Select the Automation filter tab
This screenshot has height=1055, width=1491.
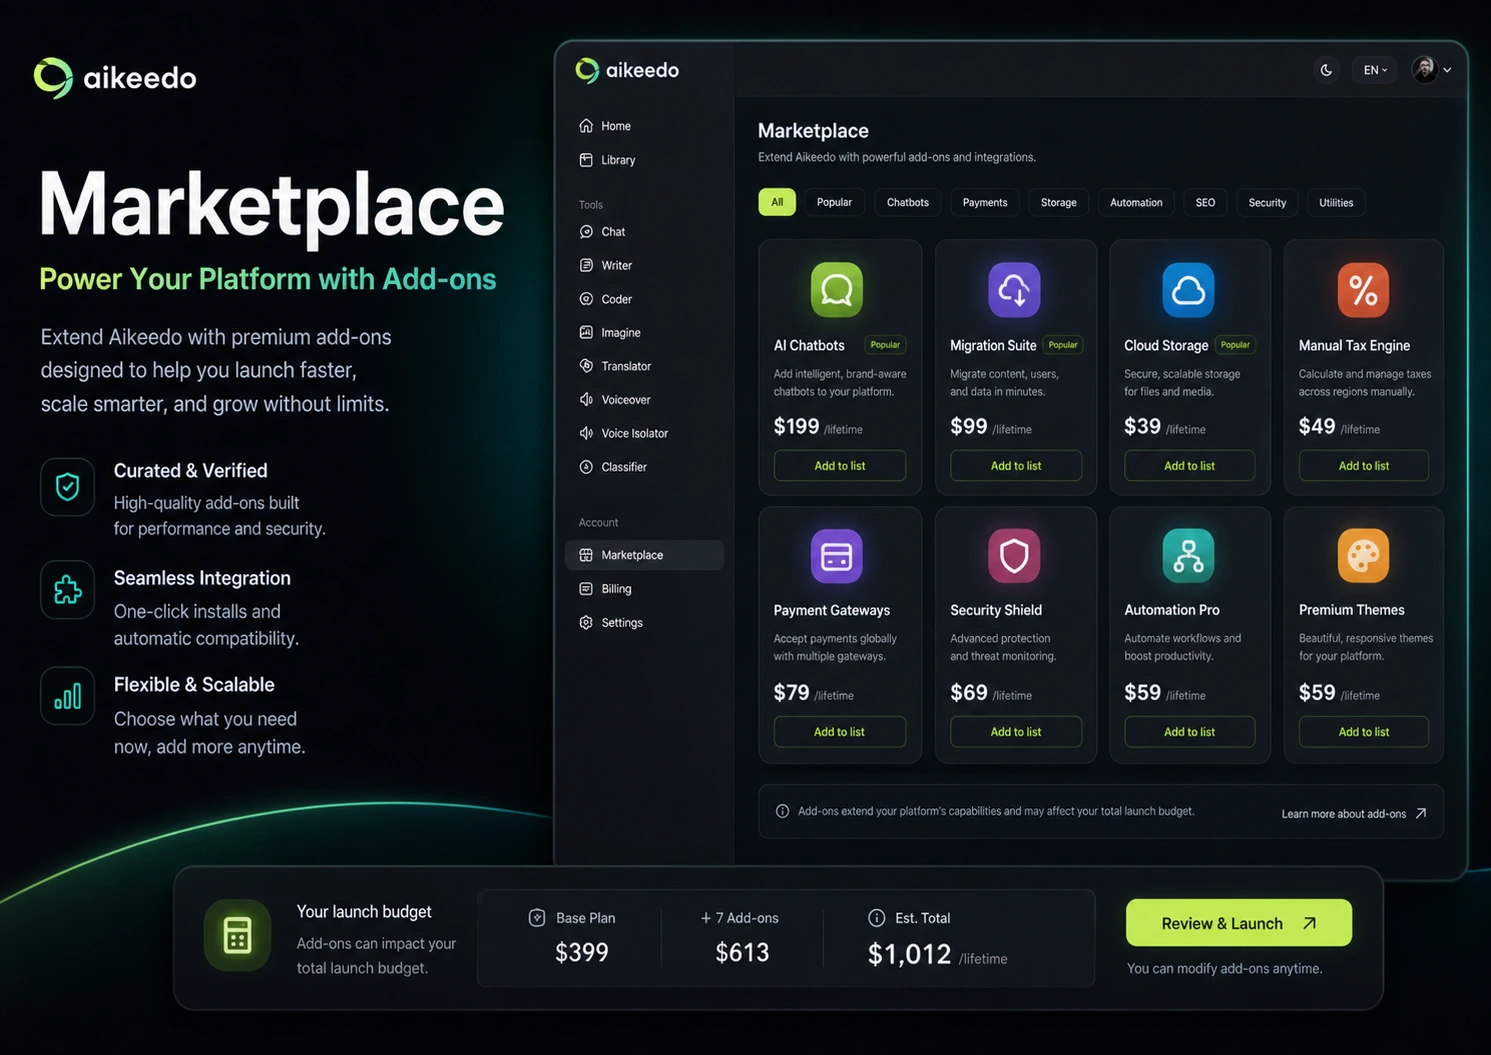click(x=1136, y=202)
